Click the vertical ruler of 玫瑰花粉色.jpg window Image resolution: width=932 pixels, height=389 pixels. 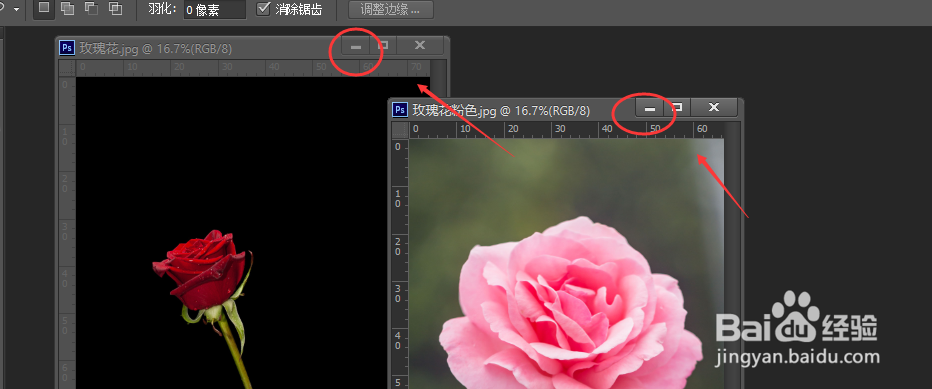click(400, 264)
